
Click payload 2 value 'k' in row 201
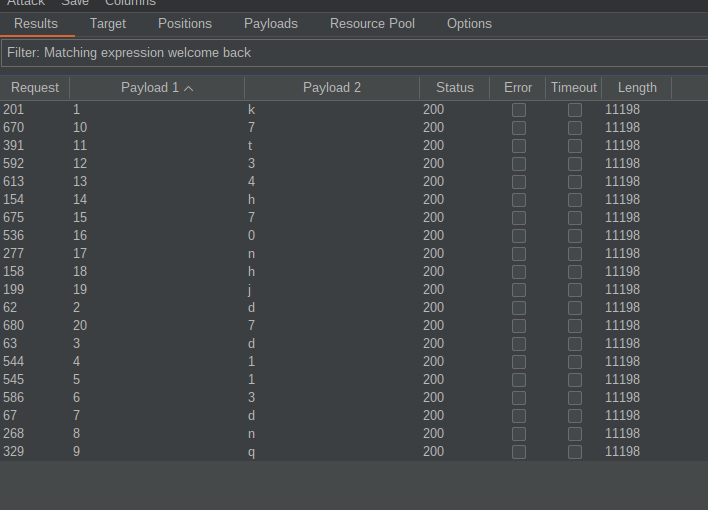click(x=252, y=109)
